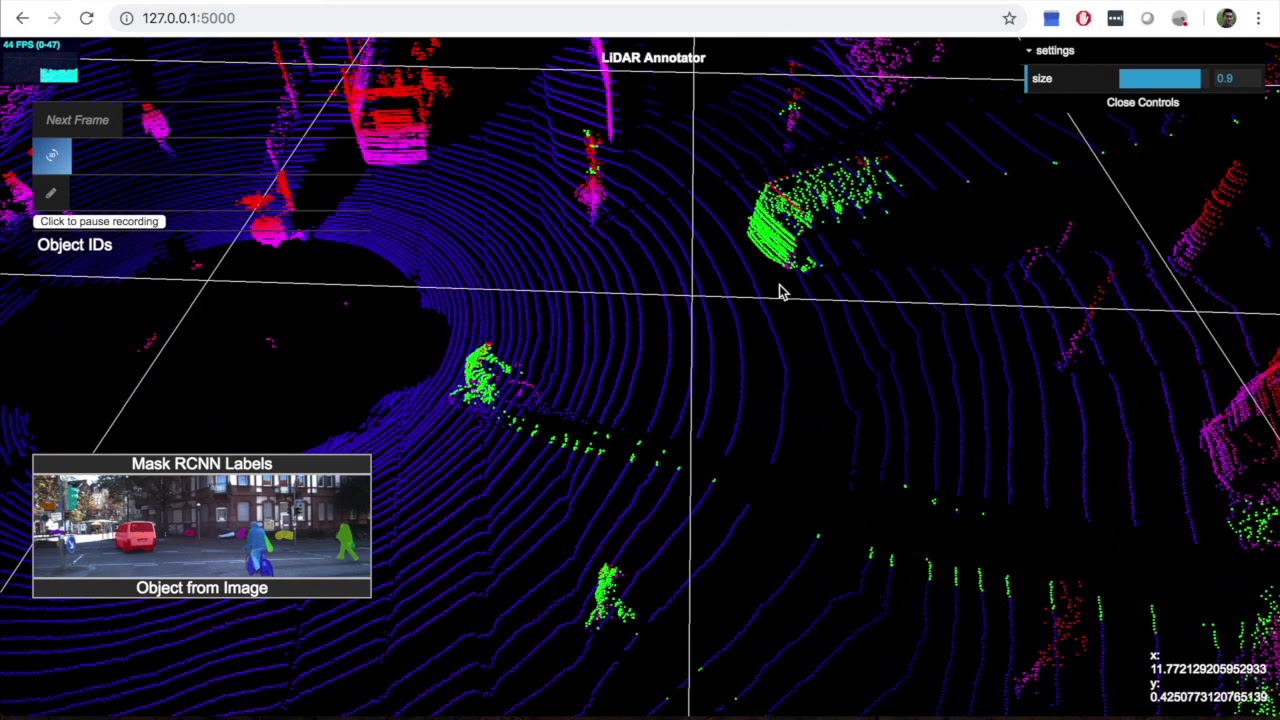Open the Chrome profile avatar
The width and height of the screenshot is (1280, 720).
click(x=1226, y=18)
